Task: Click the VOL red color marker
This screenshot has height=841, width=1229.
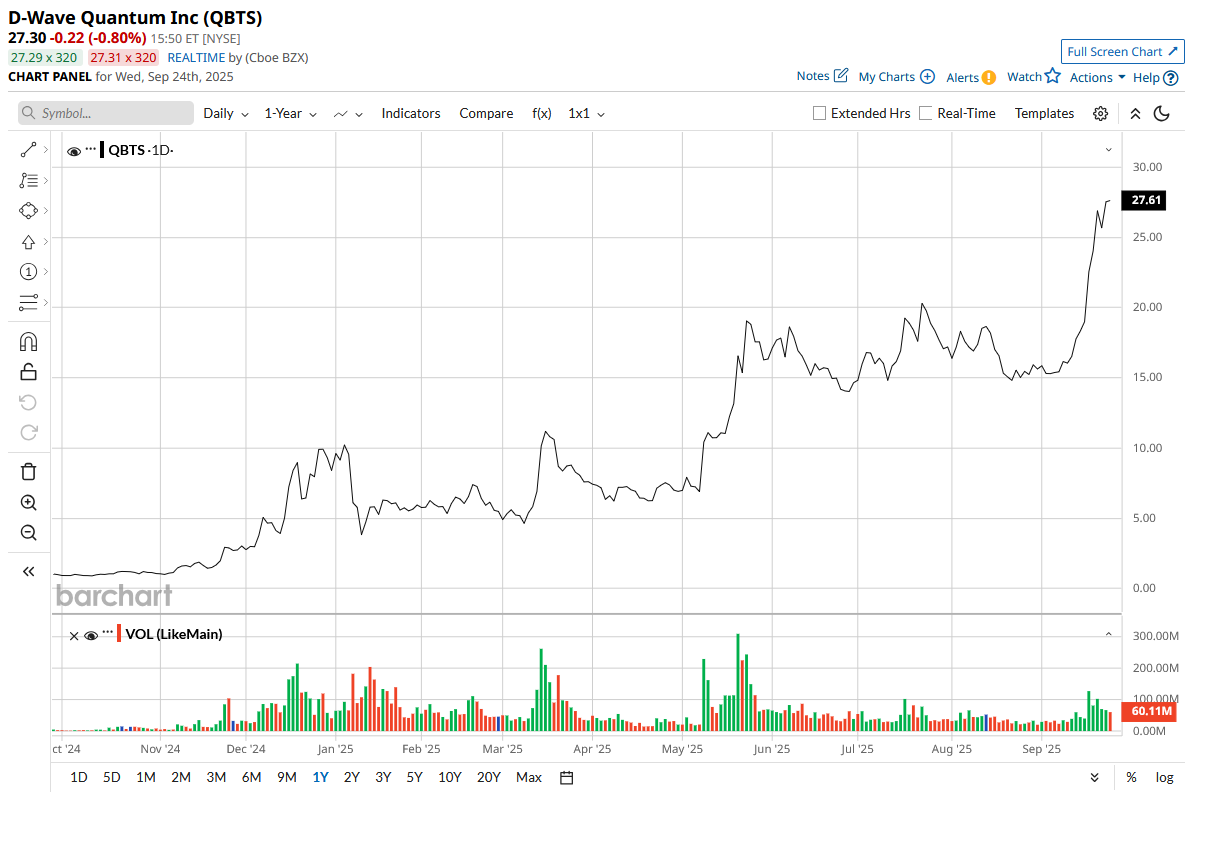Action: [x=119, y=634]
